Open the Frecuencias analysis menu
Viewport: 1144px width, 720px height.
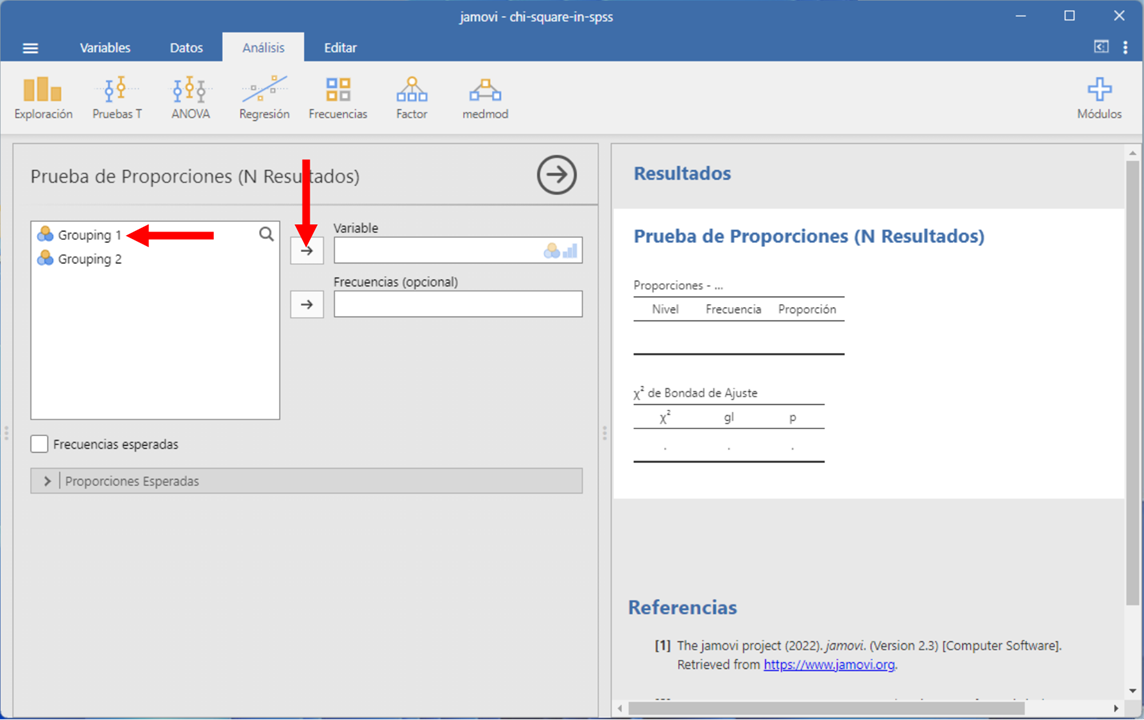pyautogui.click(x=338, y=98)
